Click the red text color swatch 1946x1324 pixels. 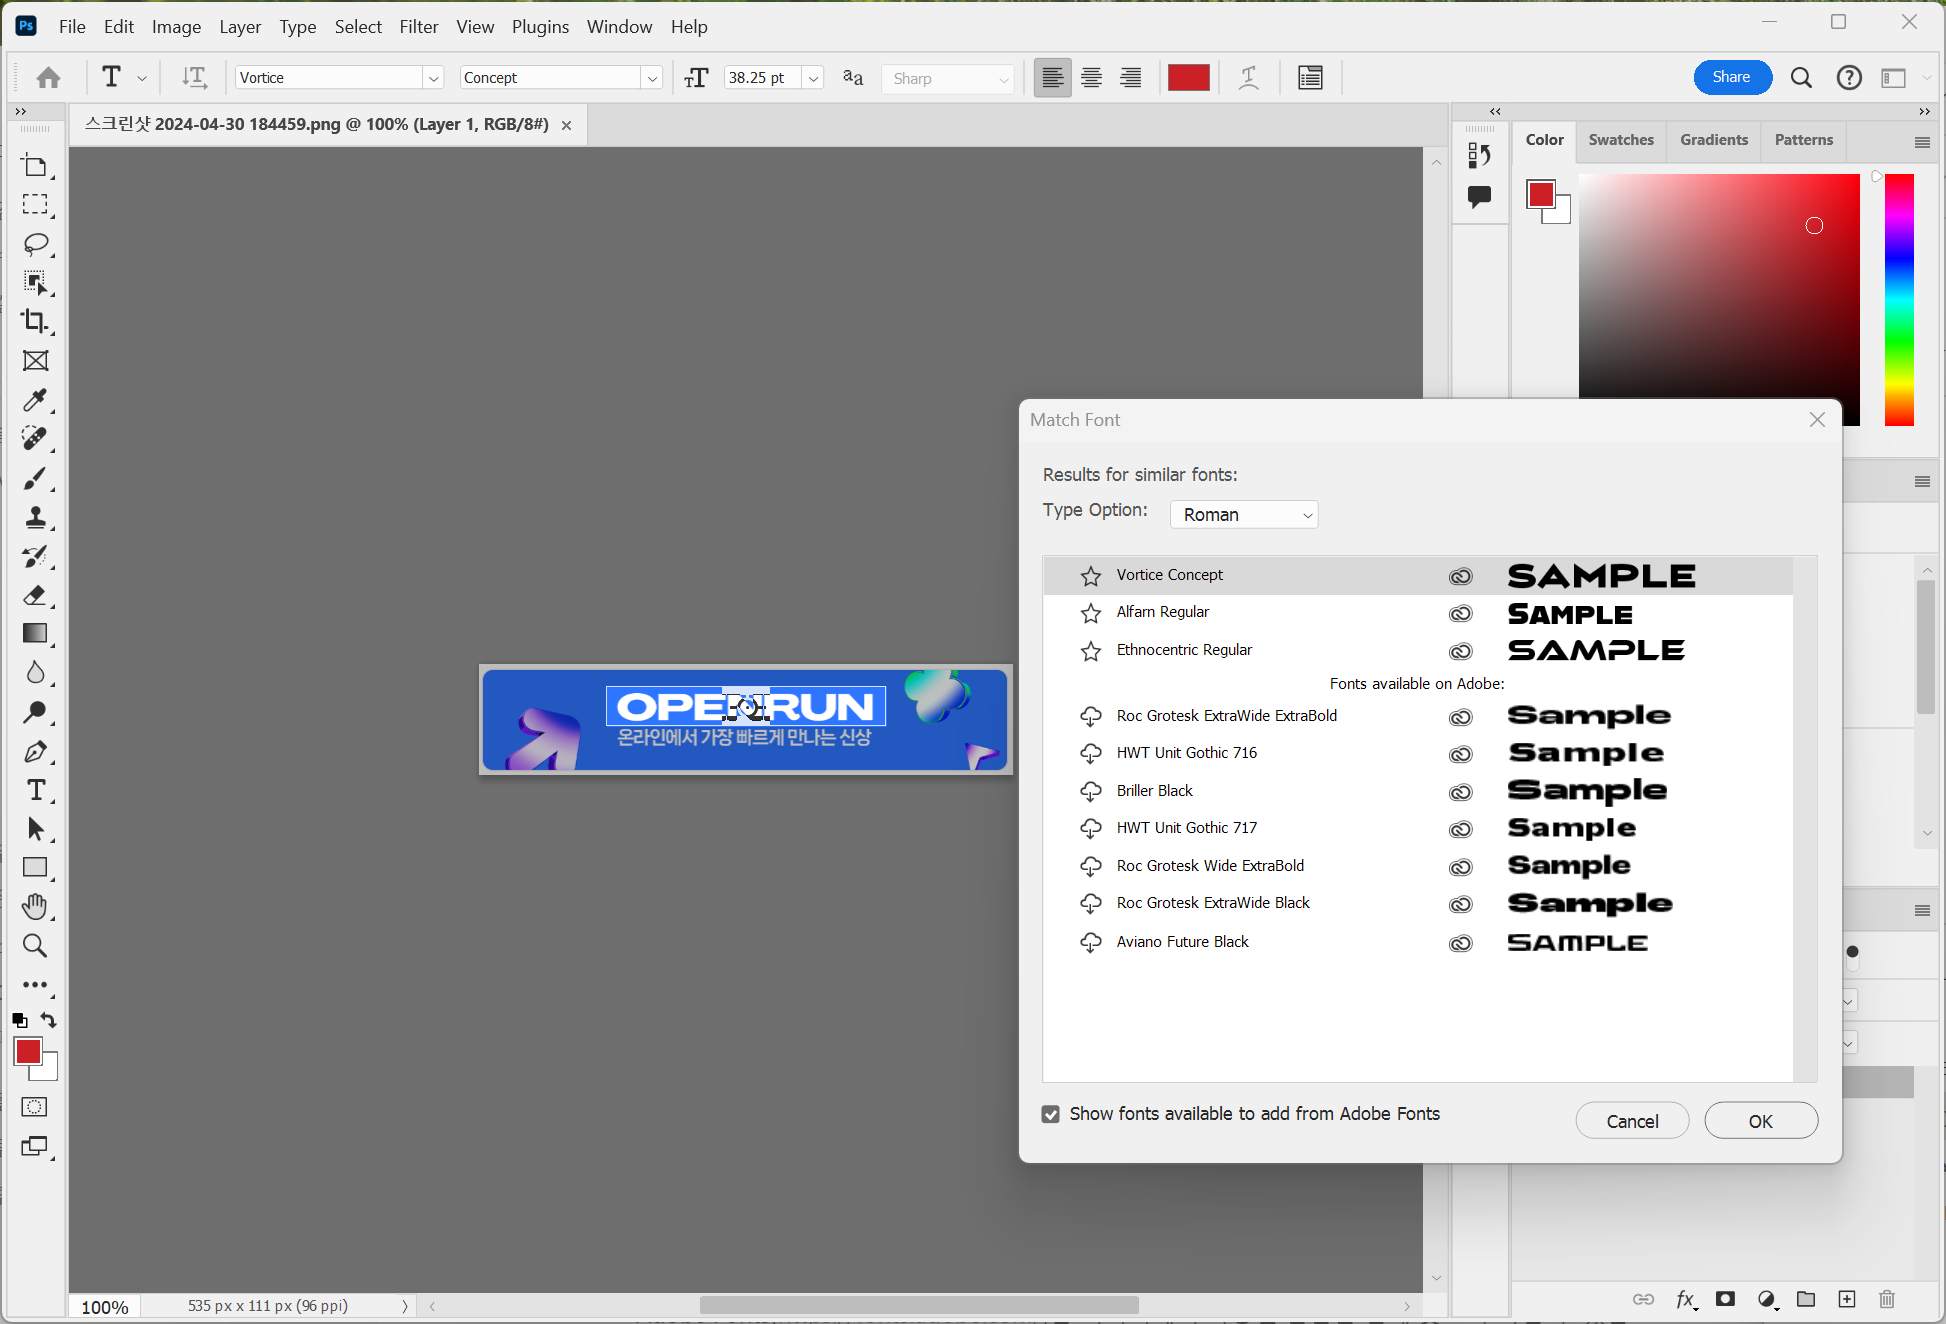click(x=1188, y=78)
